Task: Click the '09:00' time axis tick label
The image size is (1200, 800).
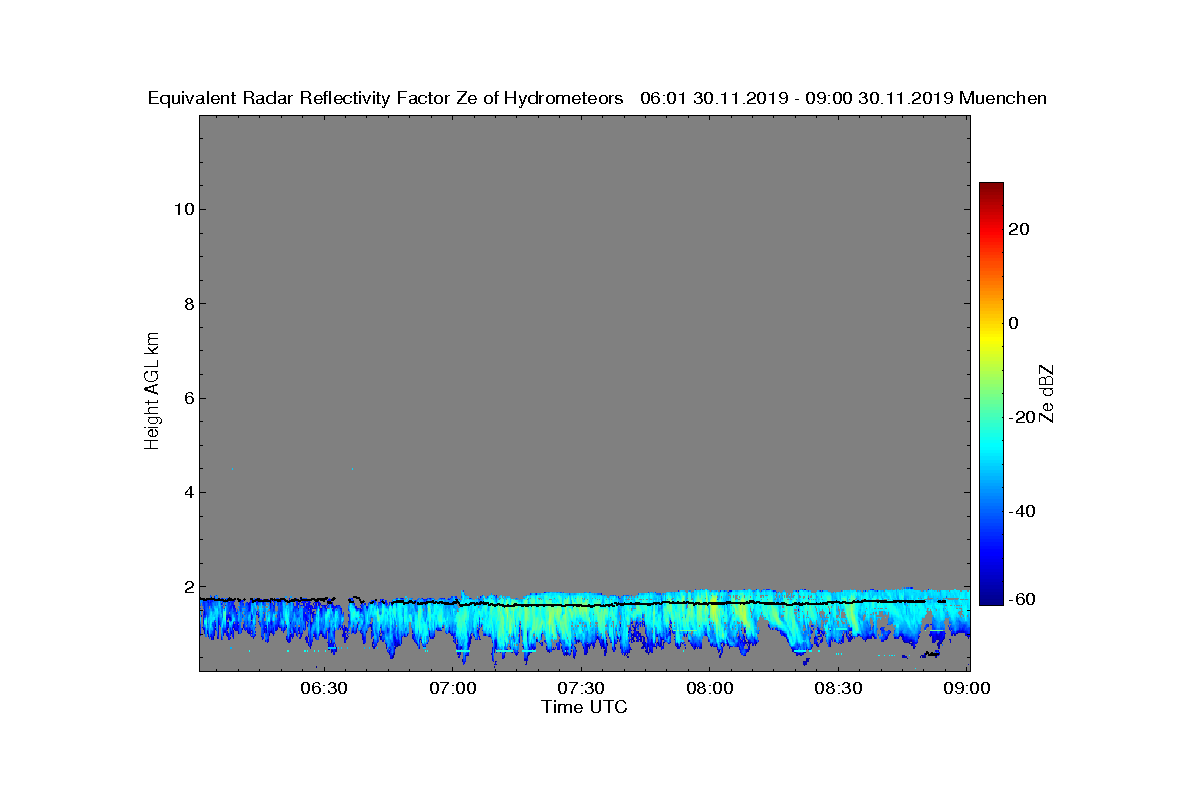Action: 968,688
